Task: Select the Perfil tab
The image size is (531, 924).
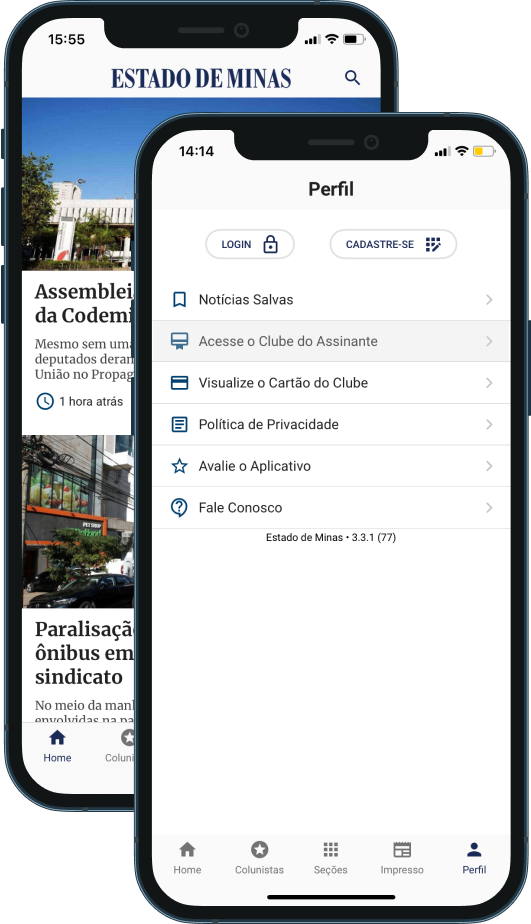Action: click(474, 858)
